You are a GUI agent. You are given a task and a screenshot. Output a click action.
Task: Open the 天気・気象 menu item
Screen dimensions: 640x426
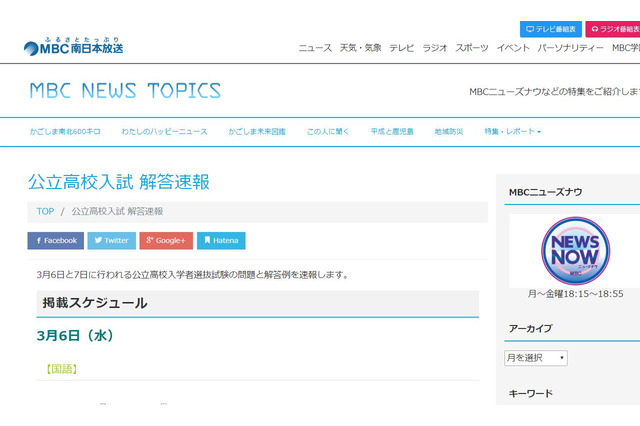(360, 48)
